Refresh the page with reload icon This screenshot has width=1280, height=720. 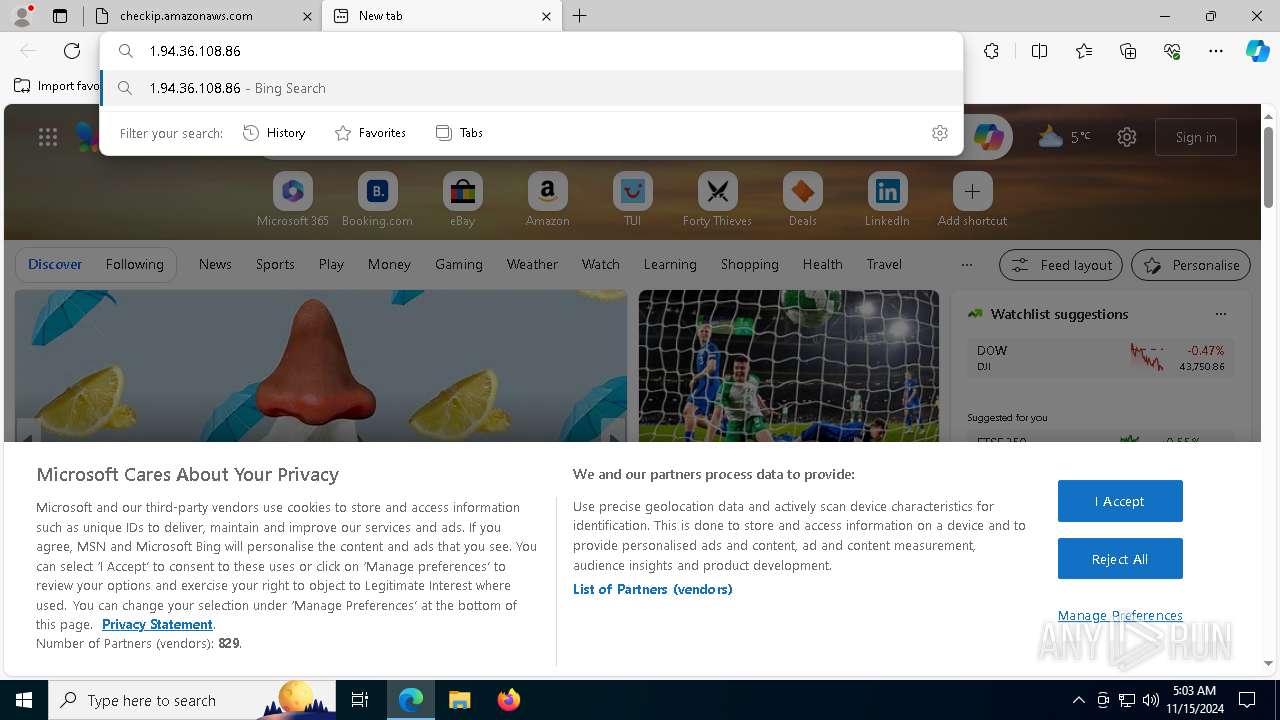[72, 51]
